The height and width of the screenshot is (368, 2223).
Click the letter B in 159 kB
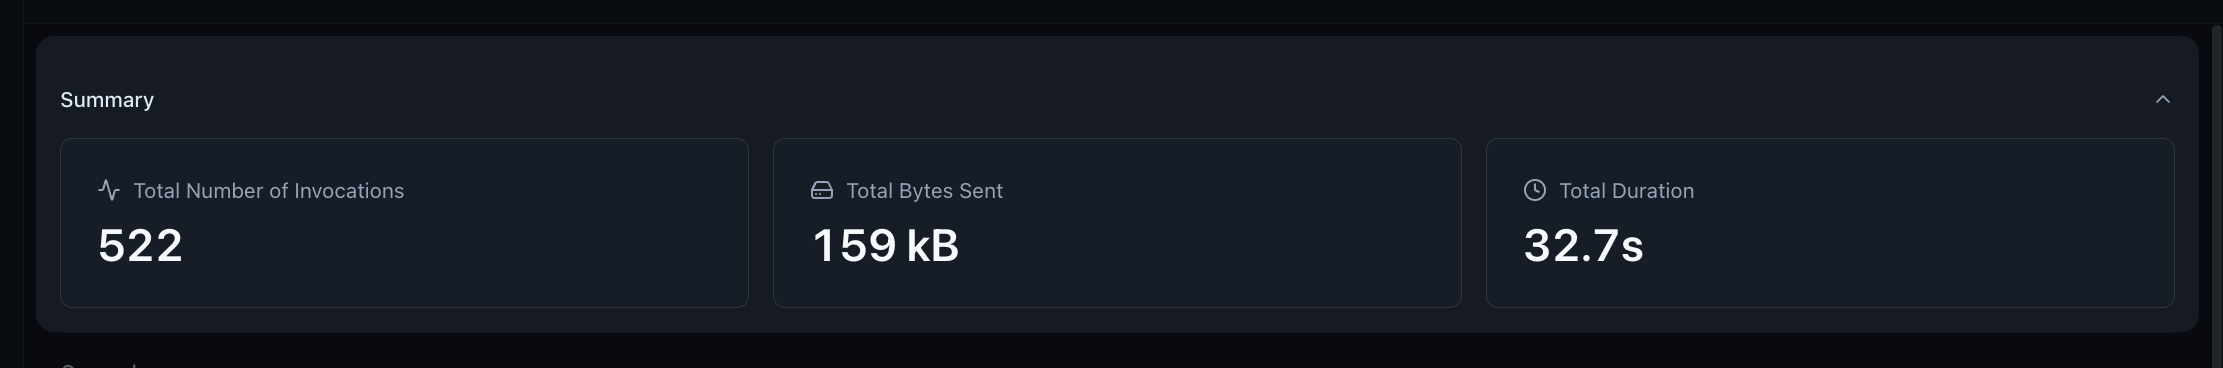(945, 246)
